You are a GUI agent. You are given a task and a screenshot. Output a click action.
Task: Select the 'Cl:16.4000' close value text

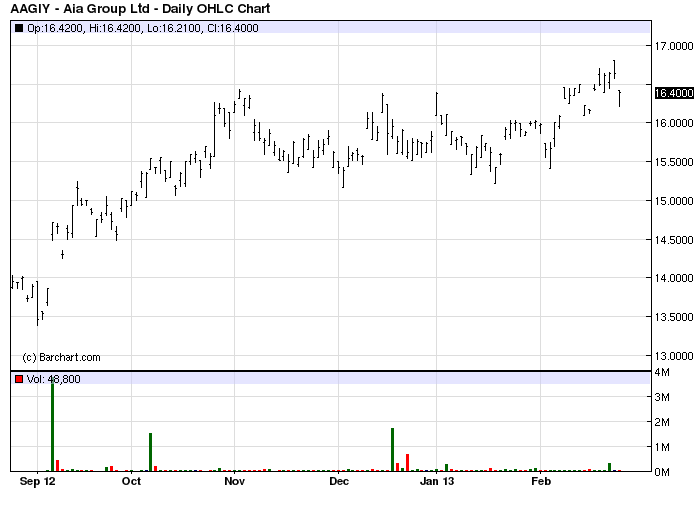point(233,28)
